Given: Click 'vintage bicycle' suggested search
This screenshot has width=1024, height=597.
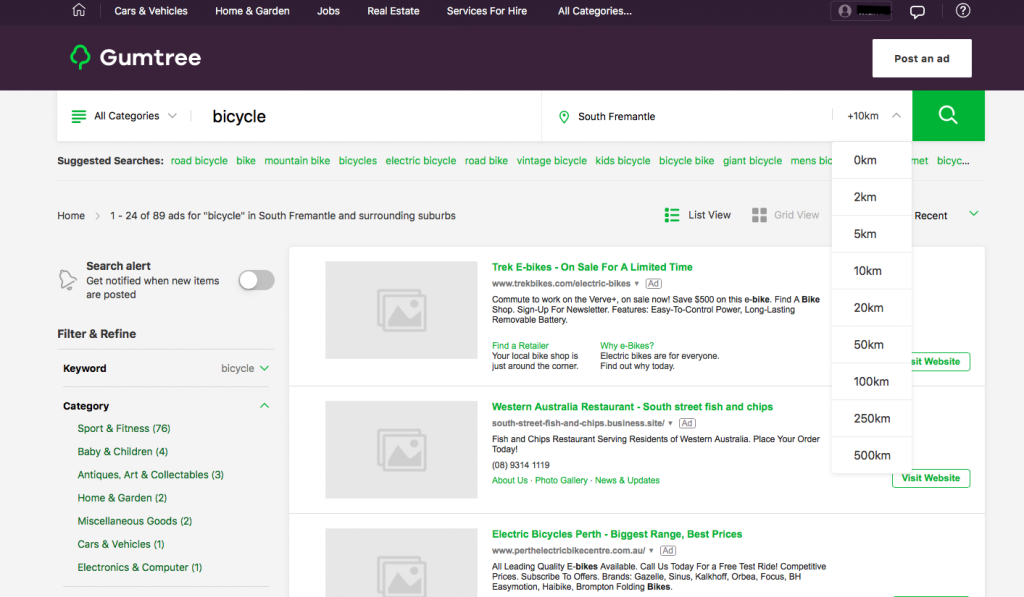Looking at the screenshot, I should pyautogui.click(x=551, y=161).
